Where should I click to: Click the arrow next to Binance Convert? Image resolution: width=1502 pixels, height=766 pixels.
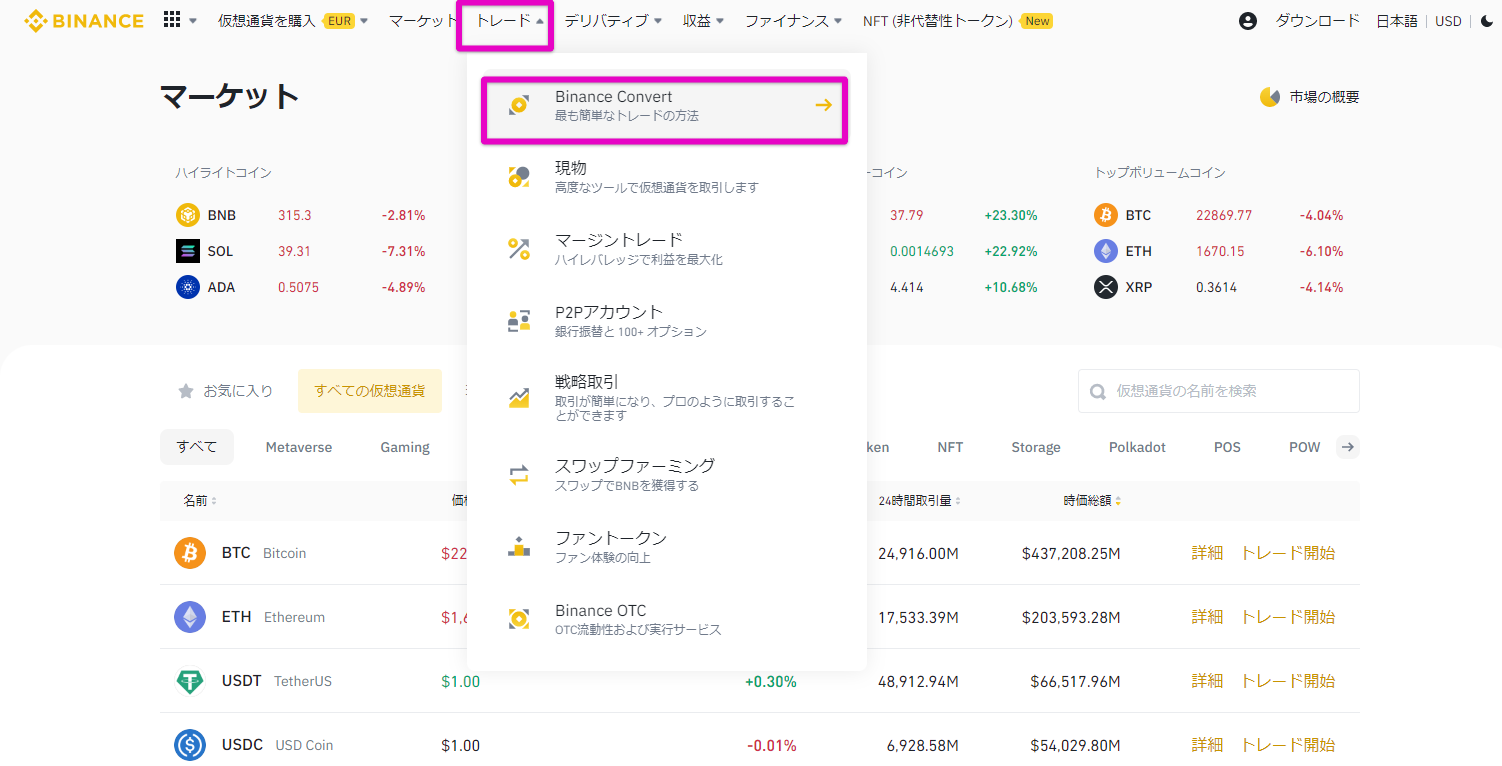click(823, 105)
